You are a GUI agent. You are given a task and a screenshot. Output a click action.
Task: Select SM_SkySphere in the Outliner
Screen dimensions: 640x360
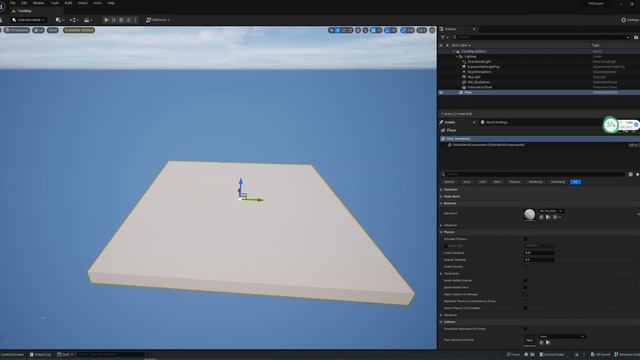point(479,82)
